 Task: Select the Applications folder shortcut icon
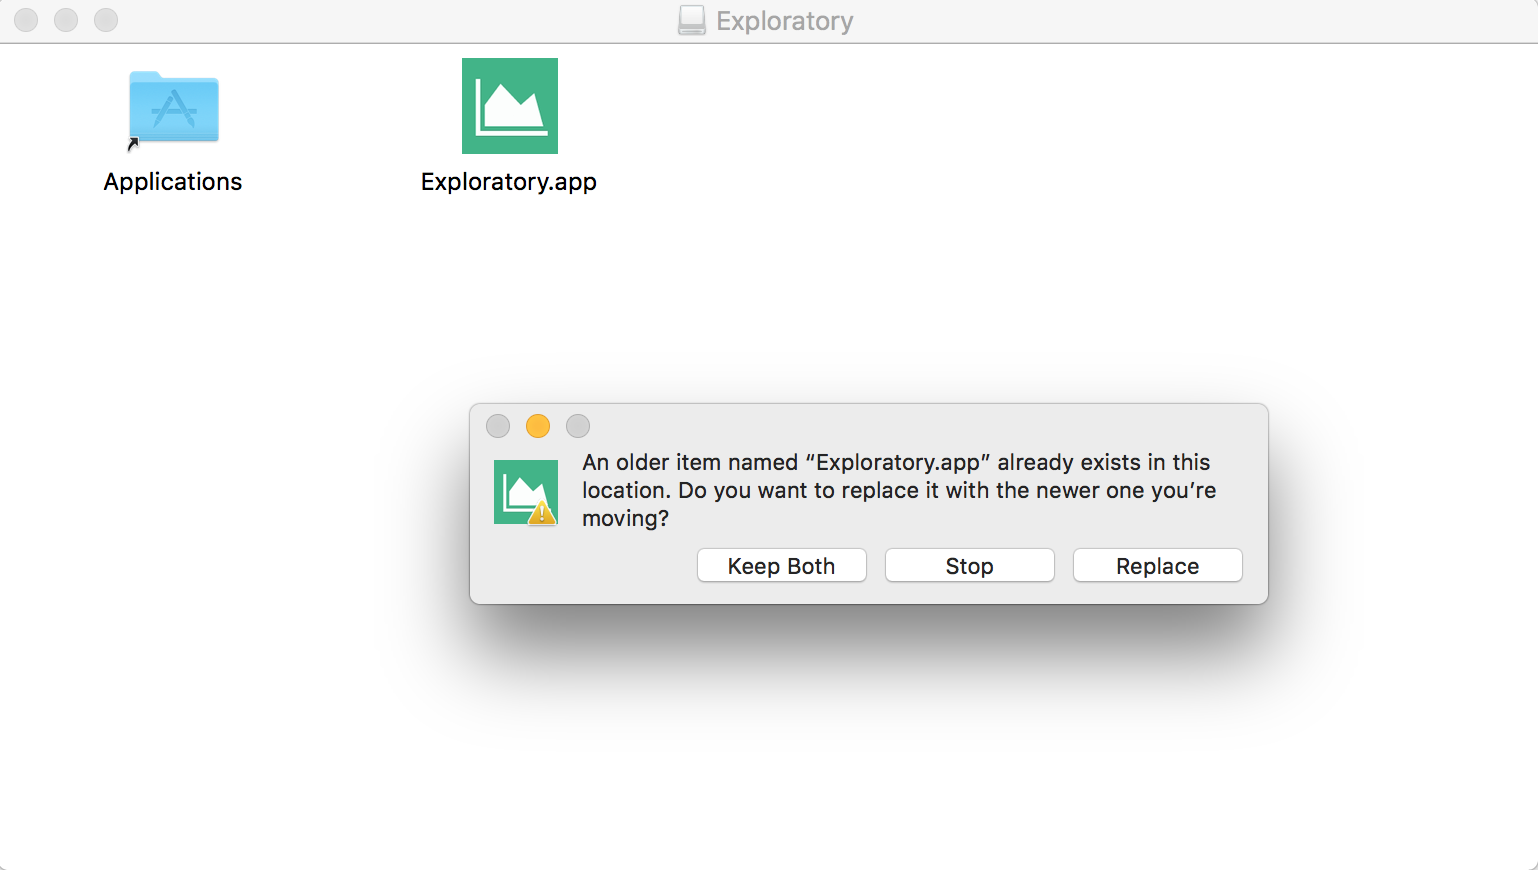coord(173,109)
